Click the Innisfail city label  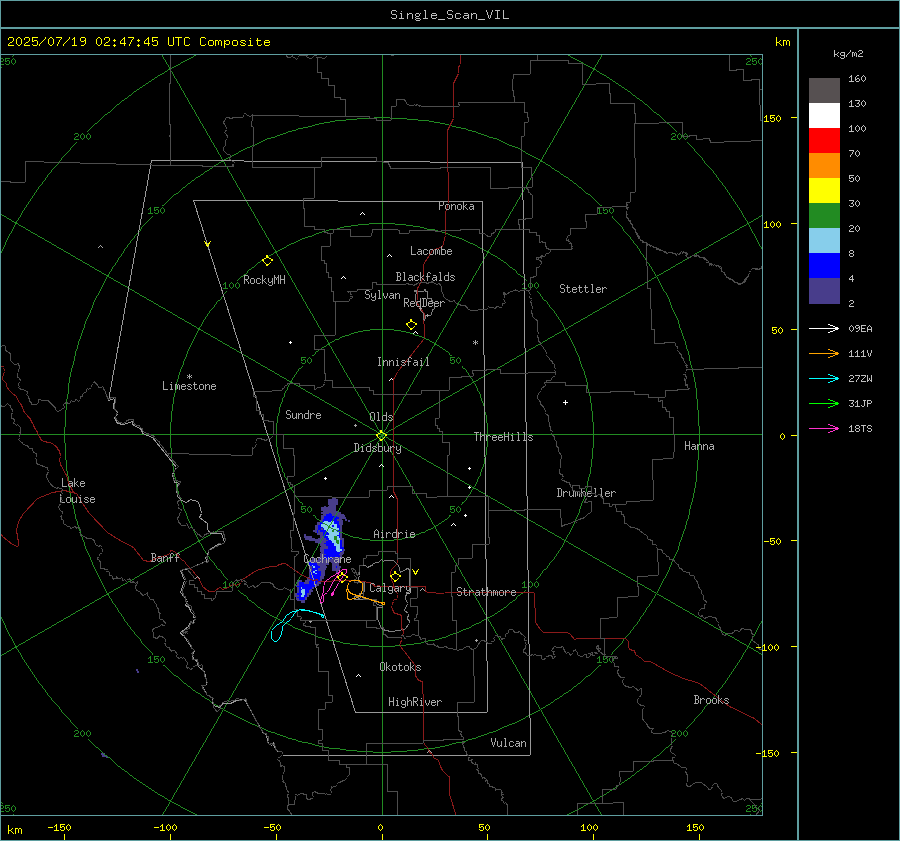tap(403, 362)
